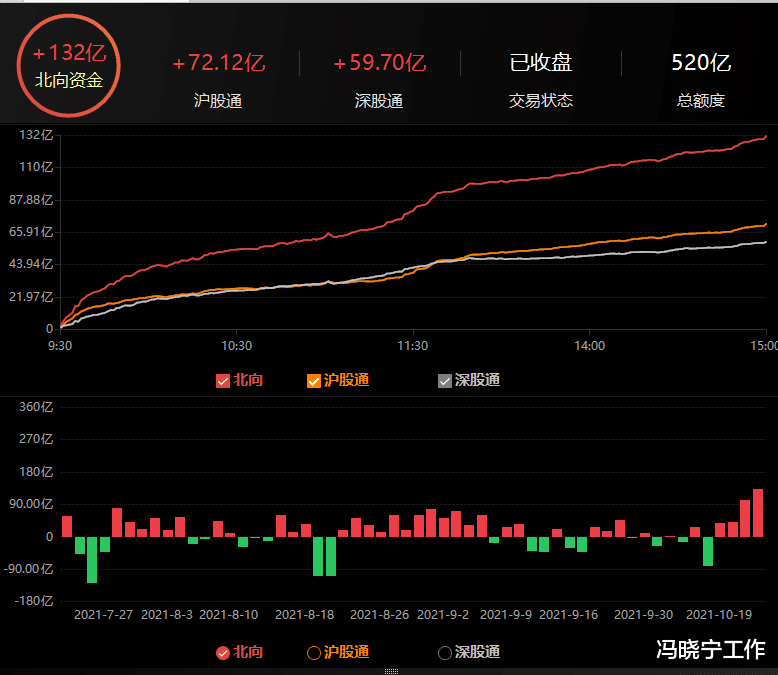Viewport: 778px width, 675px height.
Task: Click the 2021-9-30 date label
Action: (x=644, y=614)
